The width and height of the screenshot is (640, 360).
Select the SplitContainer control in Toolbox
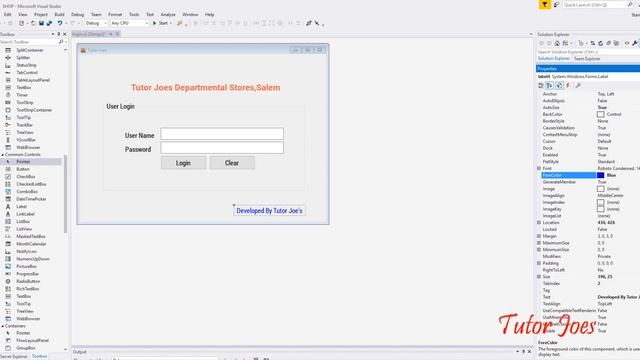[x=29, y=50]
